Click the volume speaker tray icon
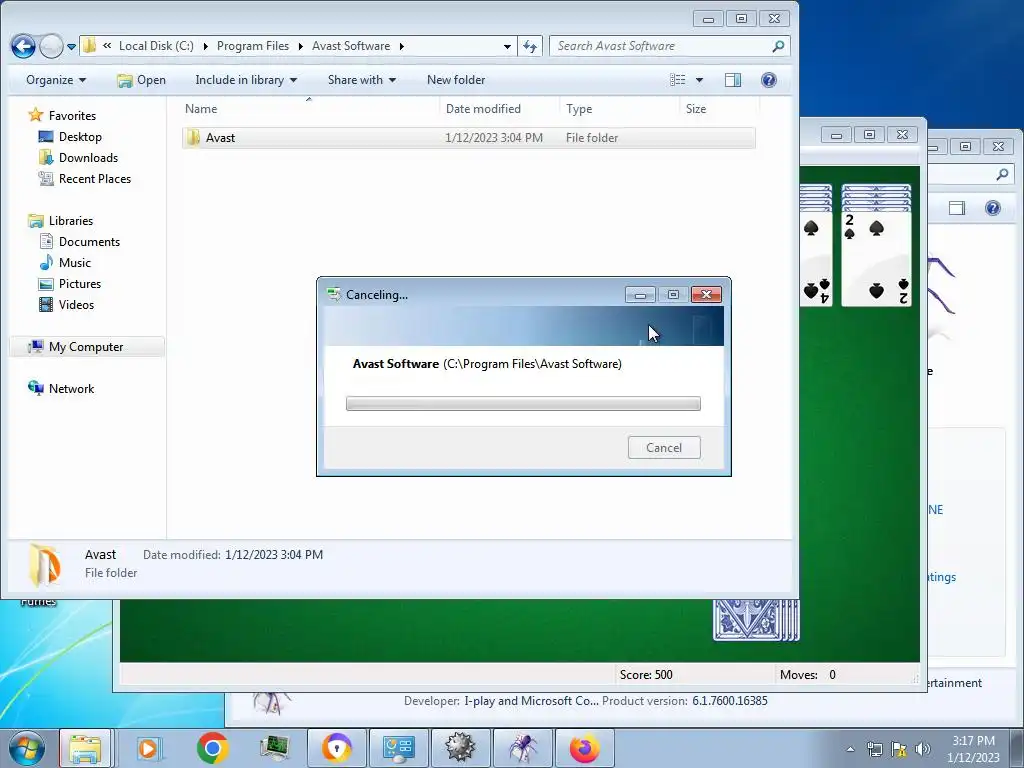This screenshot has width=1024, height=768. pos(923,749)
